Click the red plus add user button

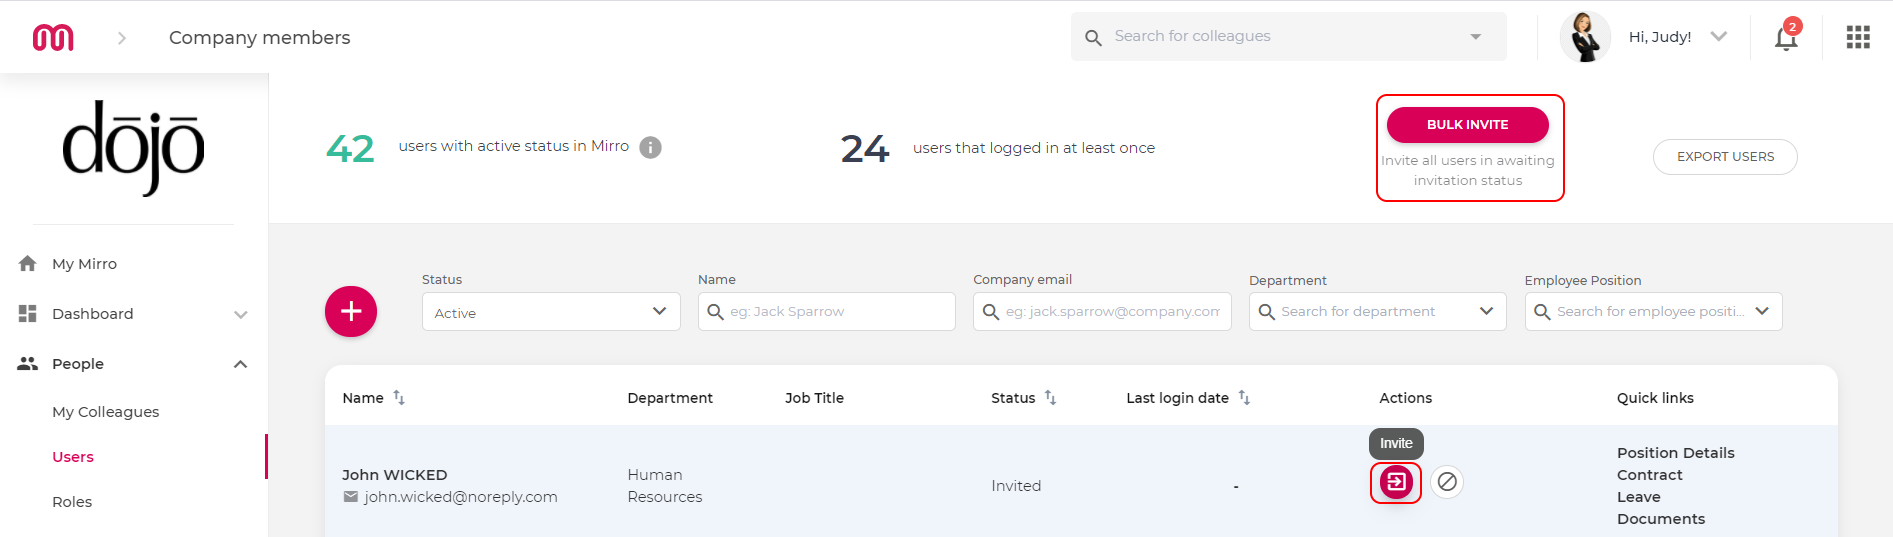point(351,311)
